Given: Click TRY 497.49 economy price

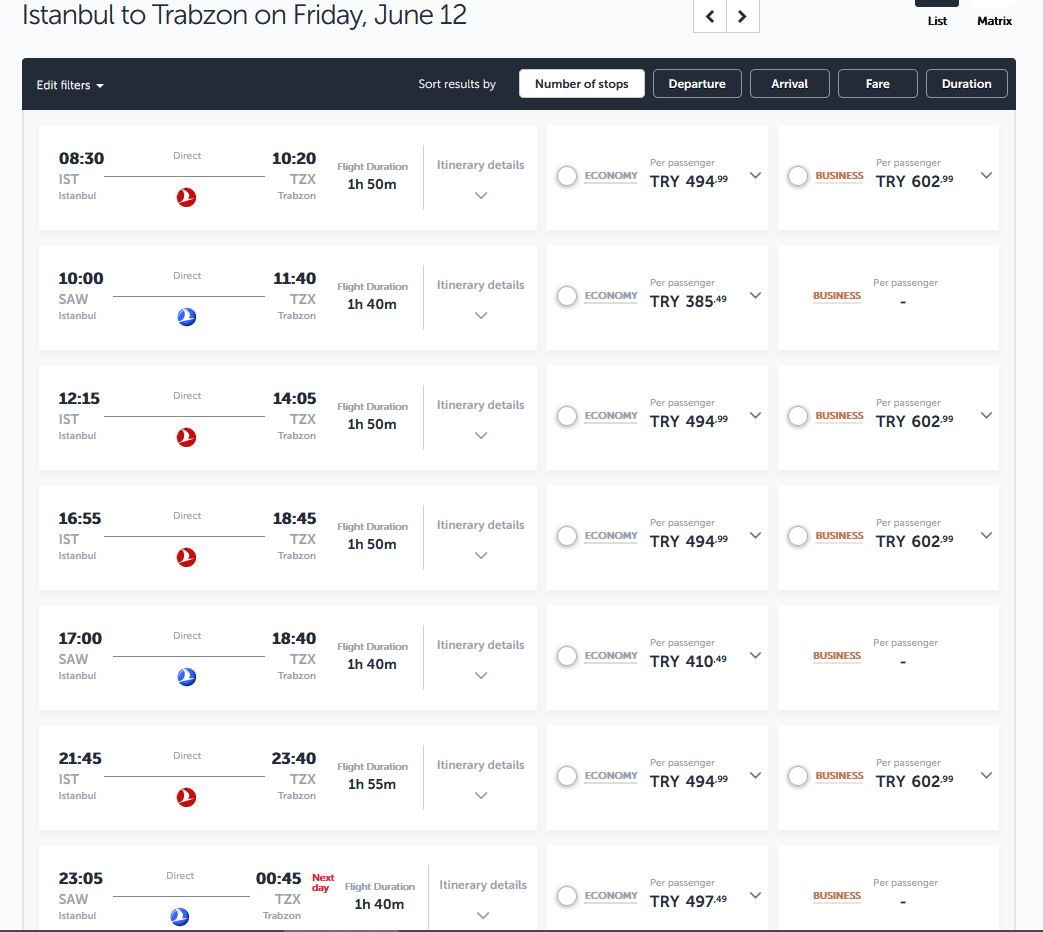Looking at the screenshot, I should (x=688, y=901).
